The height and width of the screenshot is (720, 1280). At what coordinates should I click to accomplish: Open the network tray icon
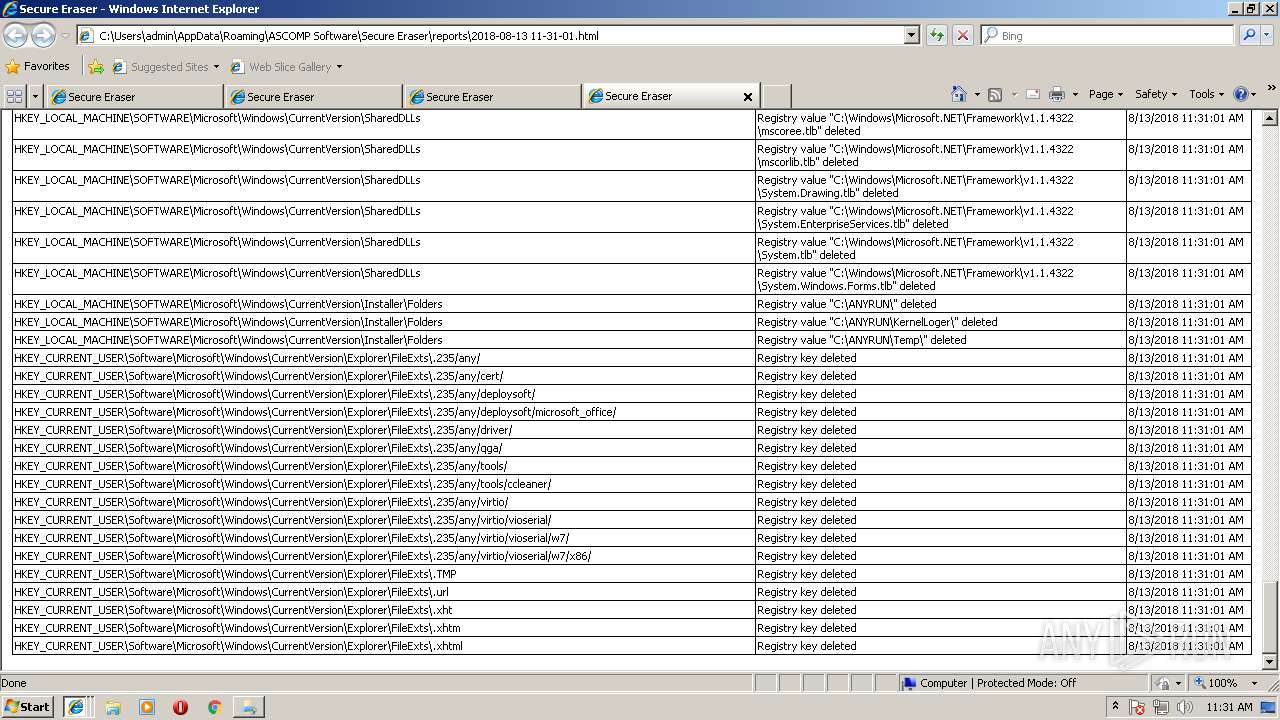click(x=1160, y=707)
